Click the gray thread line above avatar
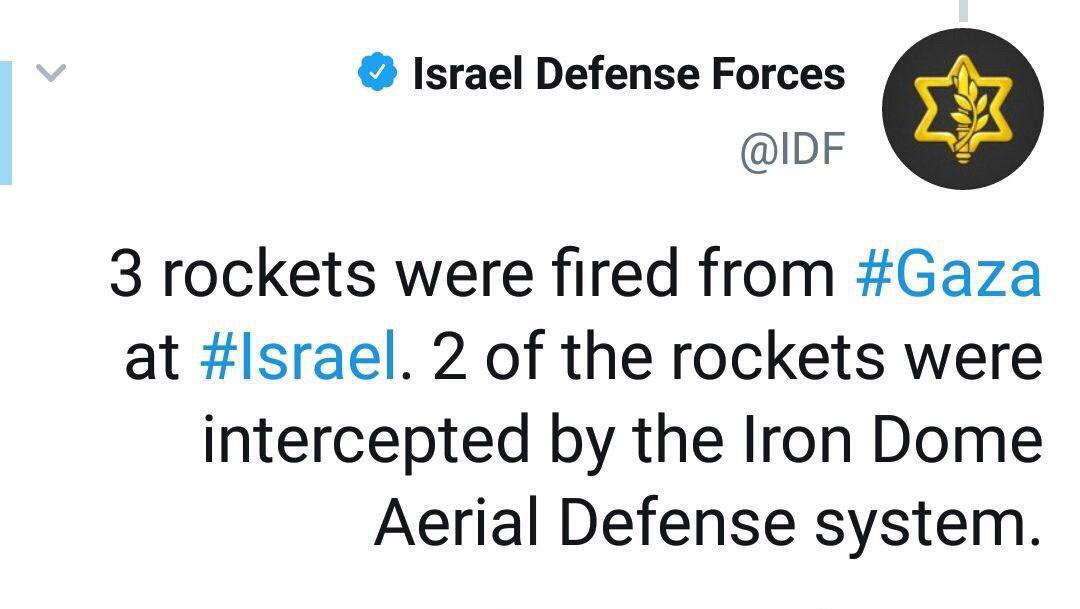1080x609 pixels. point(964,10)
